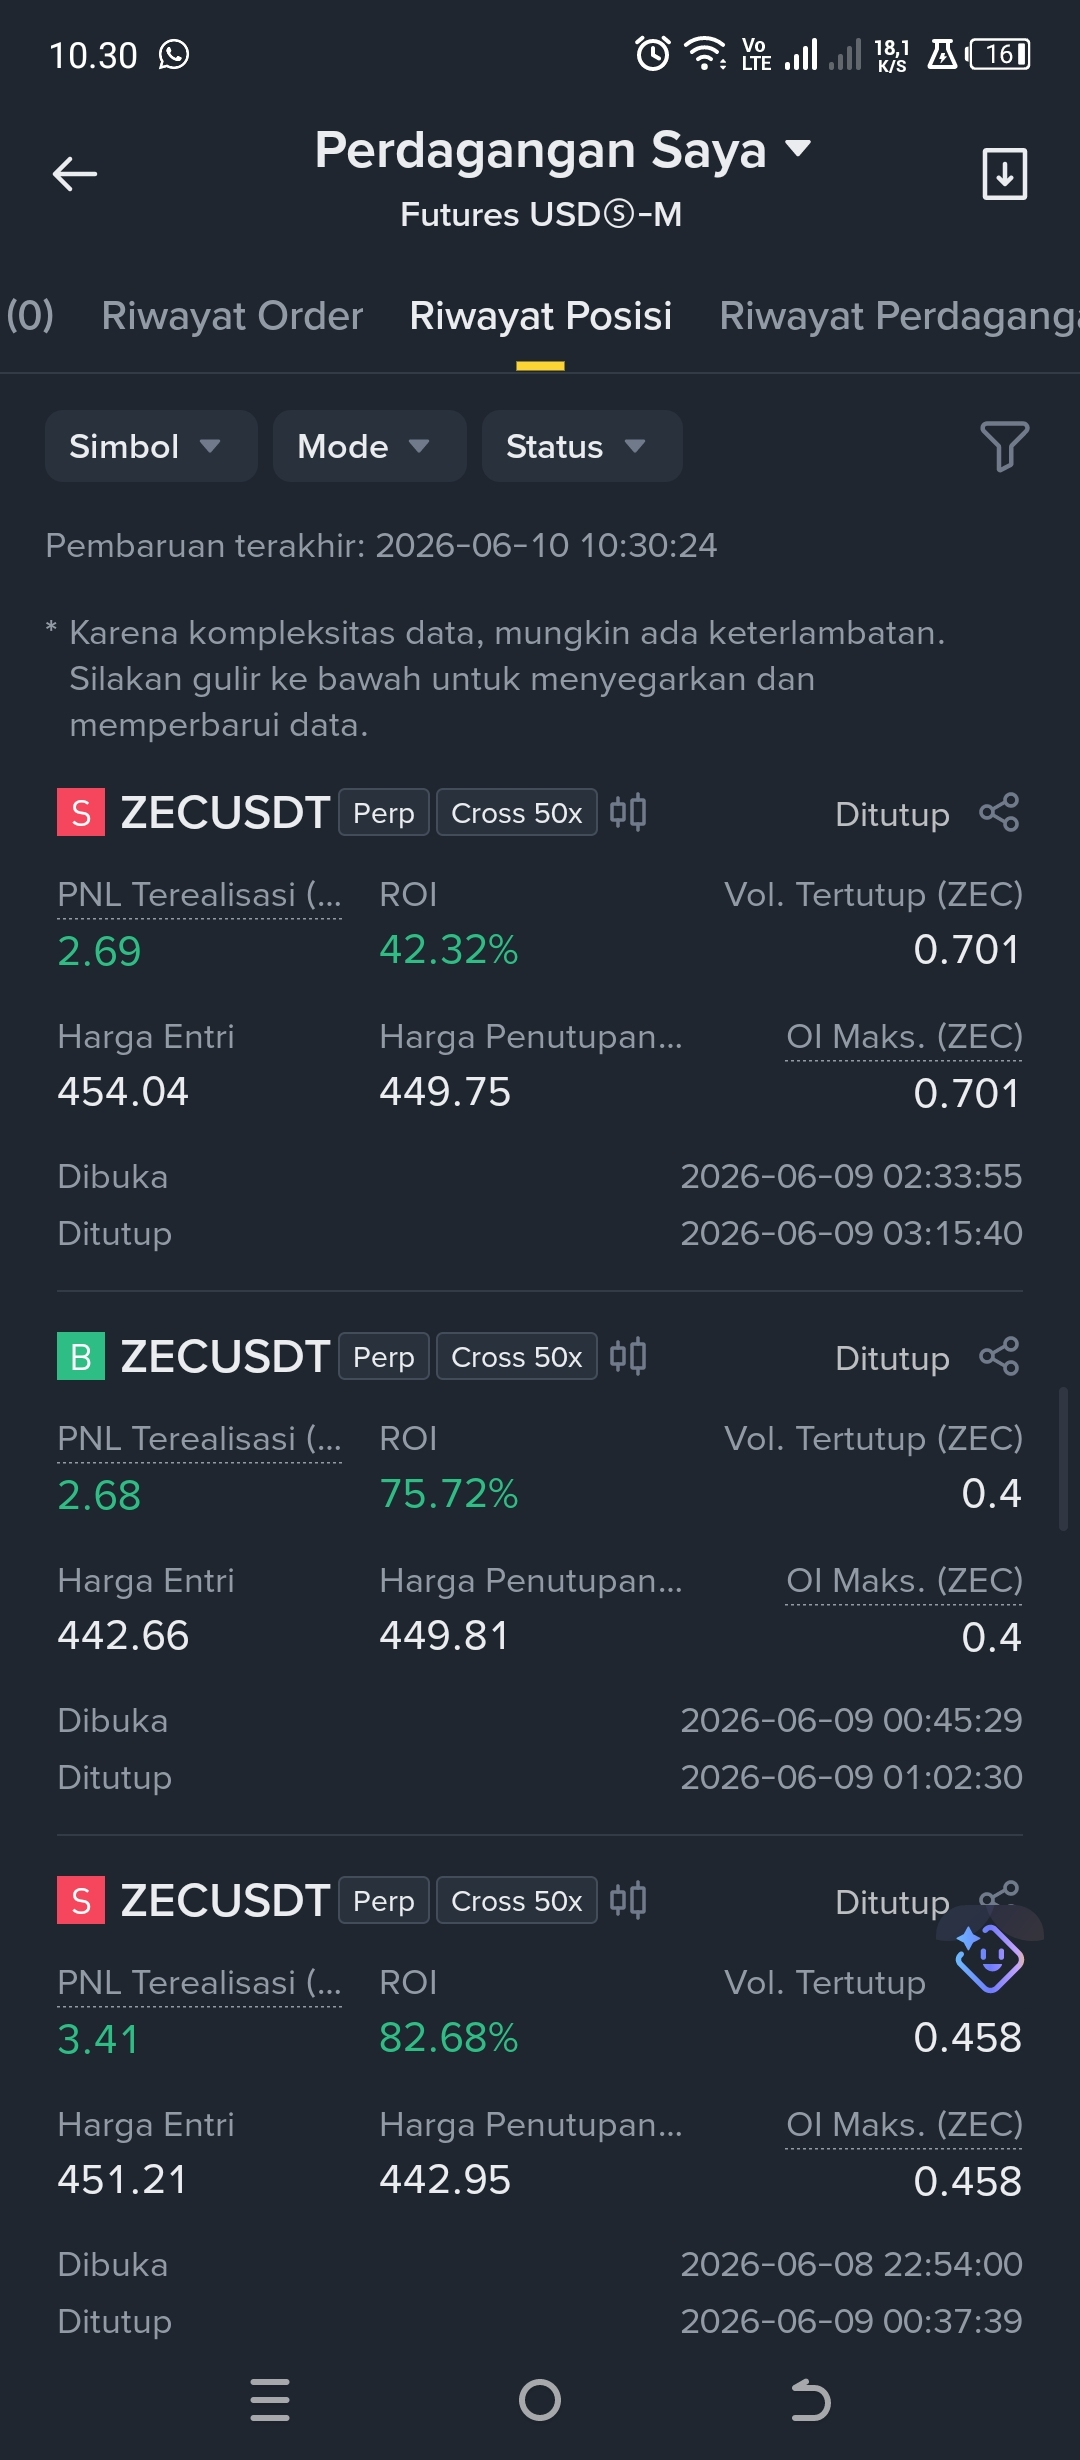
Task: Switch to Riwayat Perdagangan tab
Action: [x=899, y=316]
